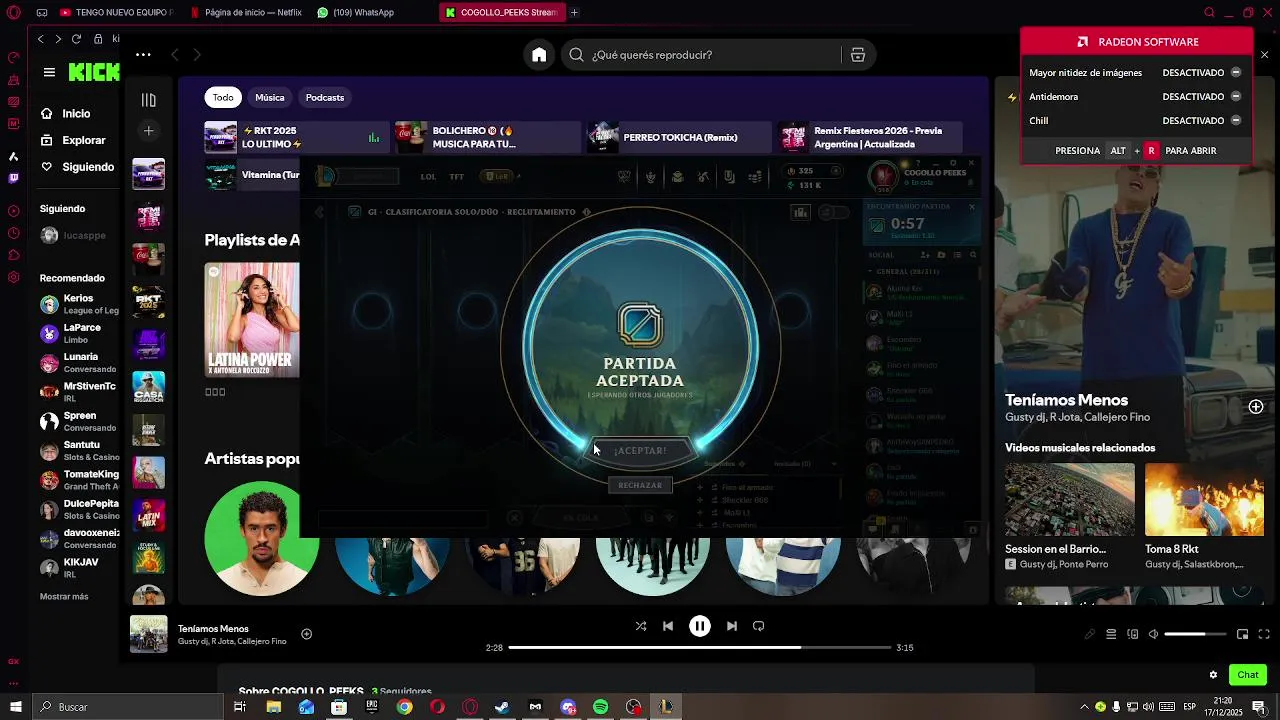
Task: Open the connect-to-a-device icon
Action: tap(1132, 634)
